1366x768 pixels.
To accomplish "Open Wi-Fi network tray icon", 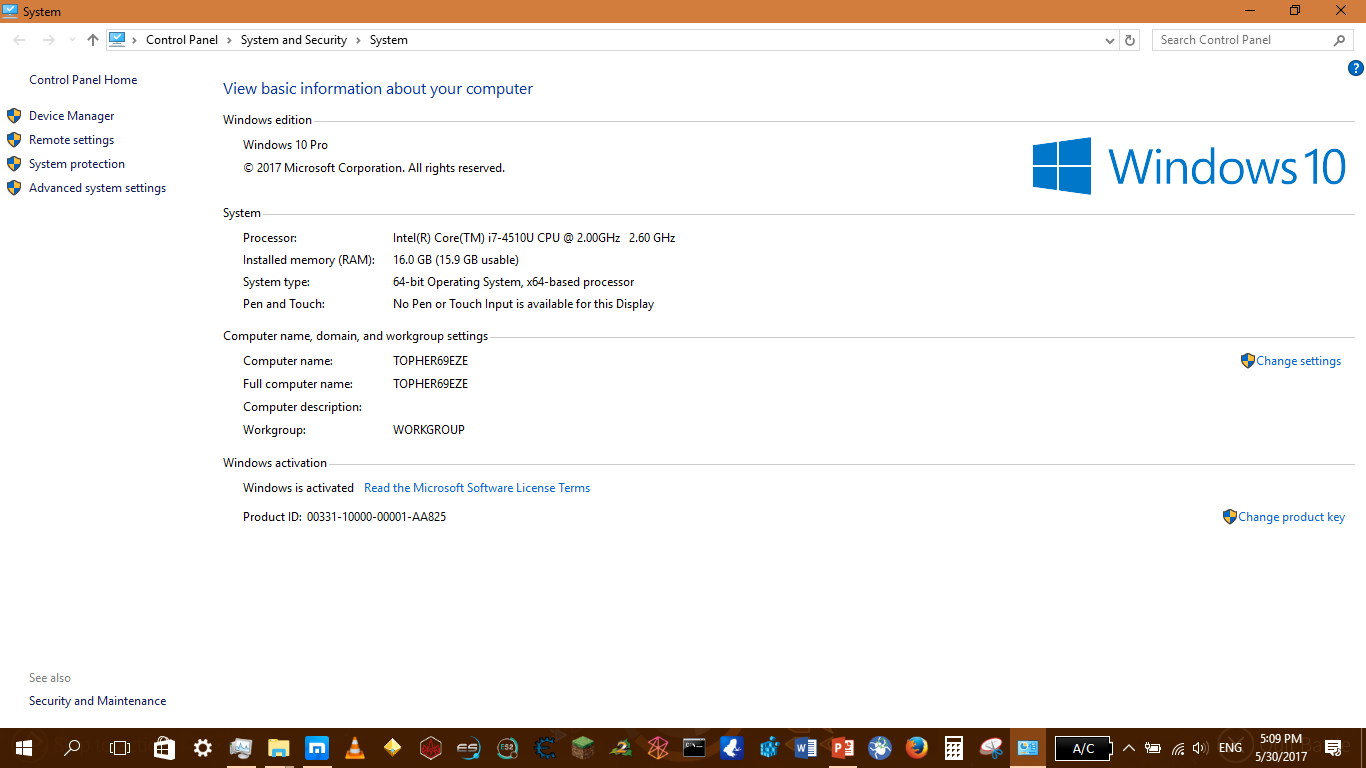I will [1178, 748].
